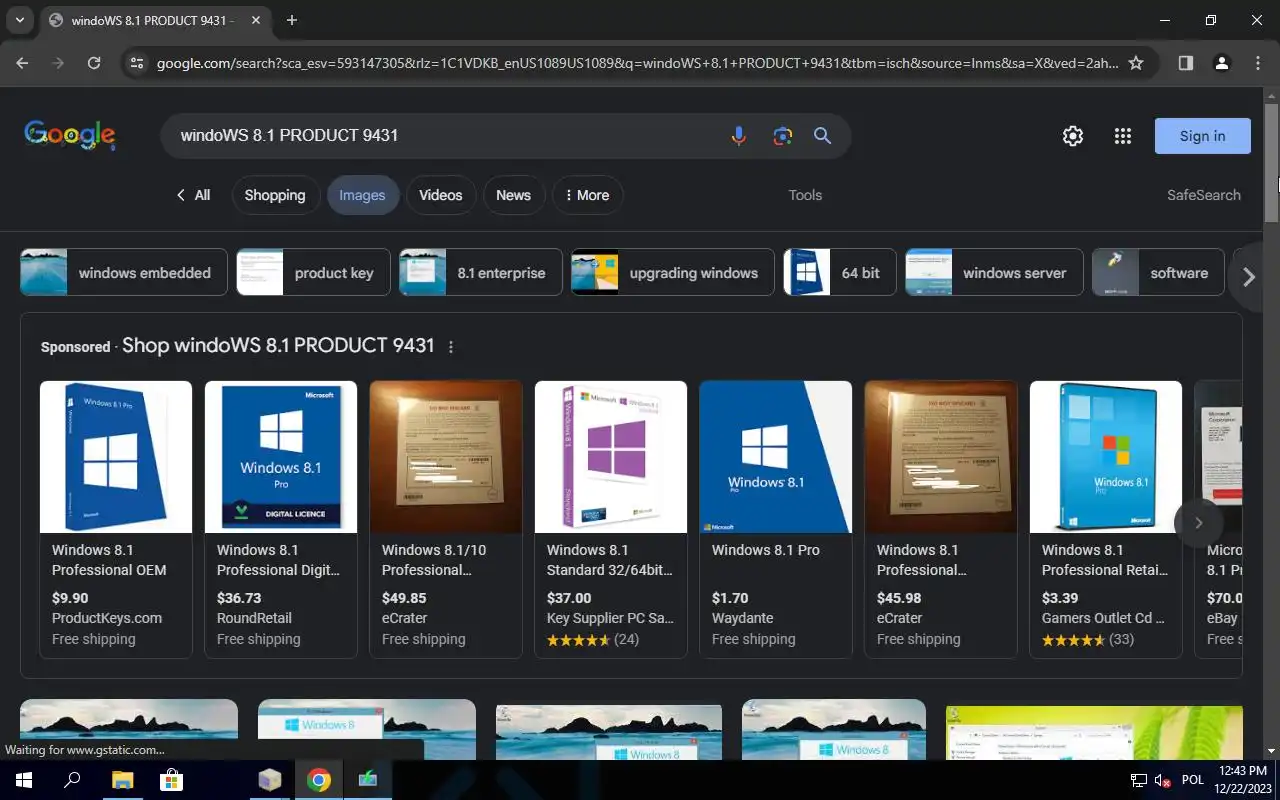This screenshot has width=1280, height=800.
Task: Filter by windows embedded chip
Action: pos(122,272)
